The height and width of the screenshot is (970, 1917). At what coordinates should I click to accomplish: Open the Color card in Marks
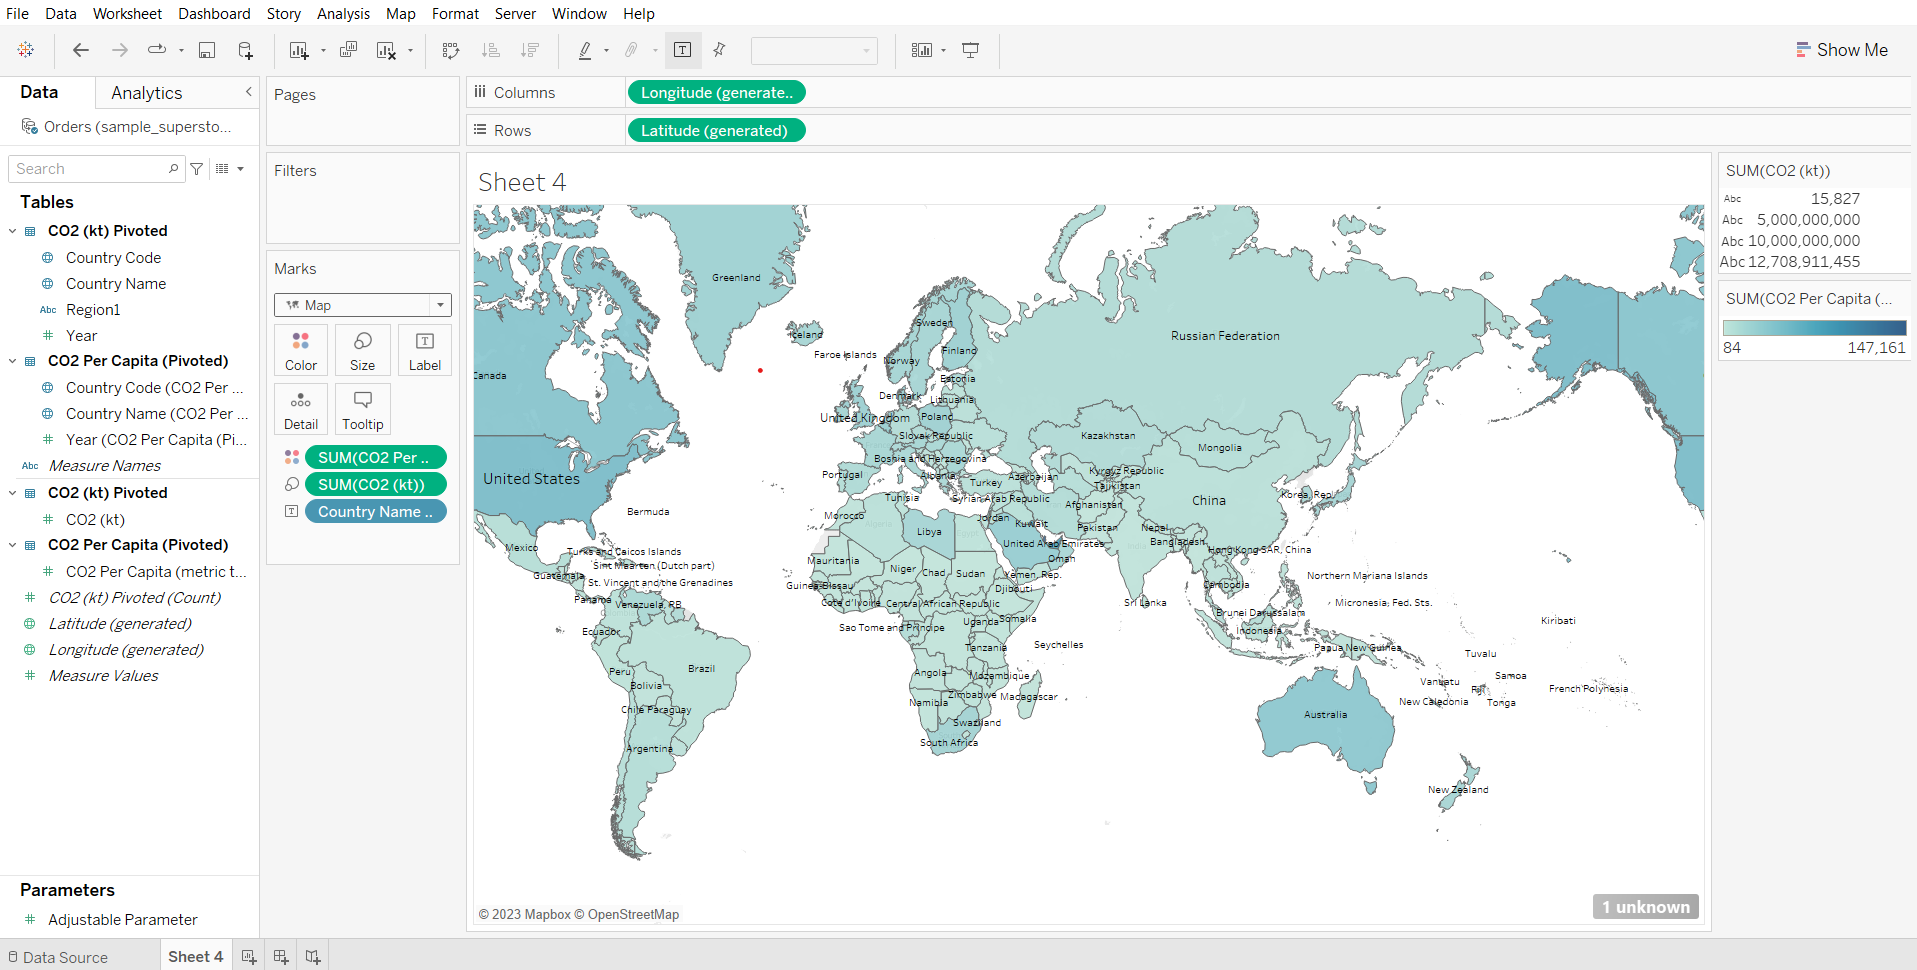[300, 350]
